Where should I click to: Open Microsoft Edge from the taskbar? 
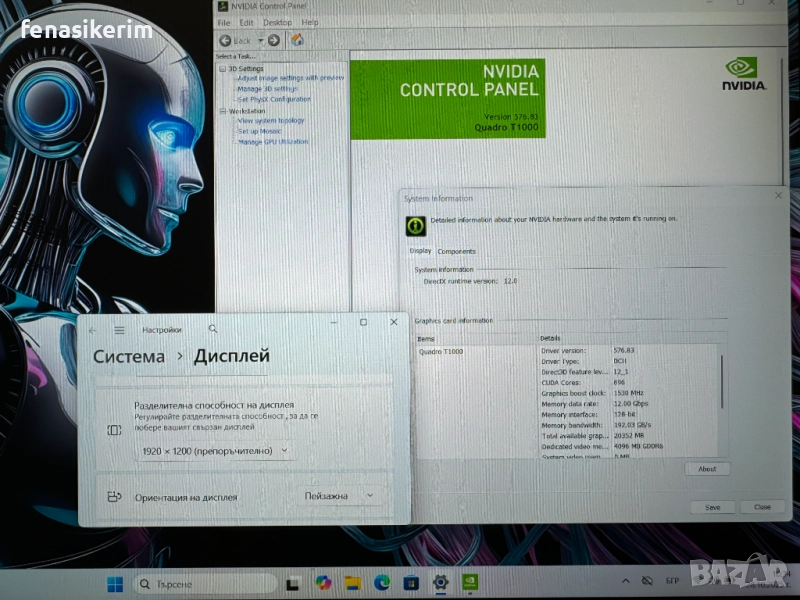pos(382,582)
